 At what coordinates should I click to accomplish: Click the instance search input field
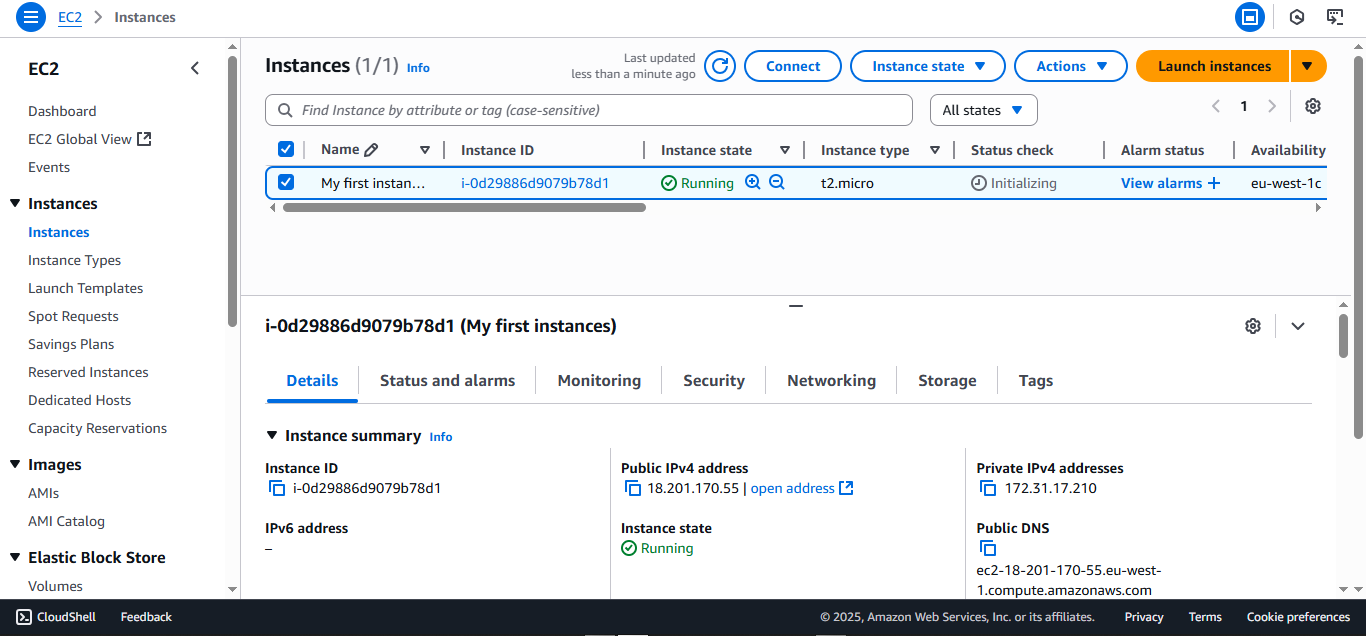588,110
